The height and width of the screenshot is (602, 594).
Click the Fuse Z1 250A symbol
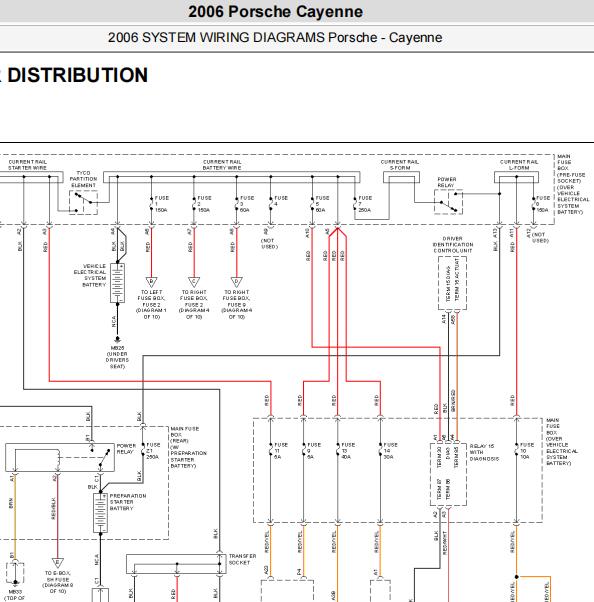tap(143, 450)
